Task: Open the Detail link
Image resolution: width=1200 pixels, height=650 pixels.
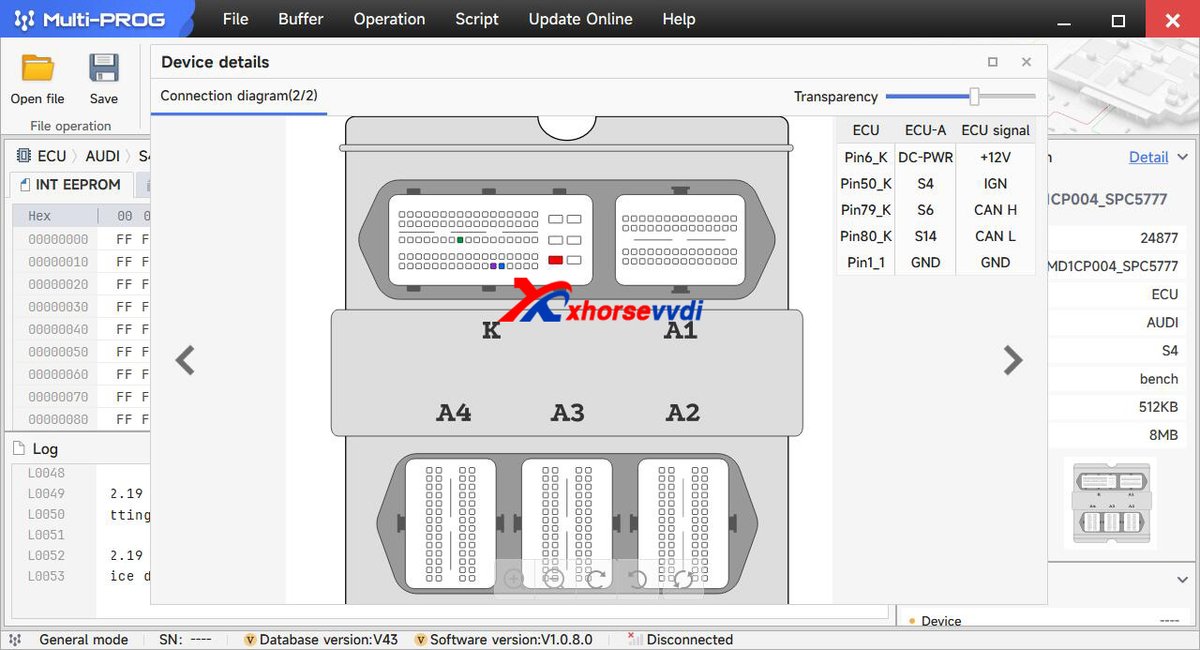Action: [x=1148, y=157]
